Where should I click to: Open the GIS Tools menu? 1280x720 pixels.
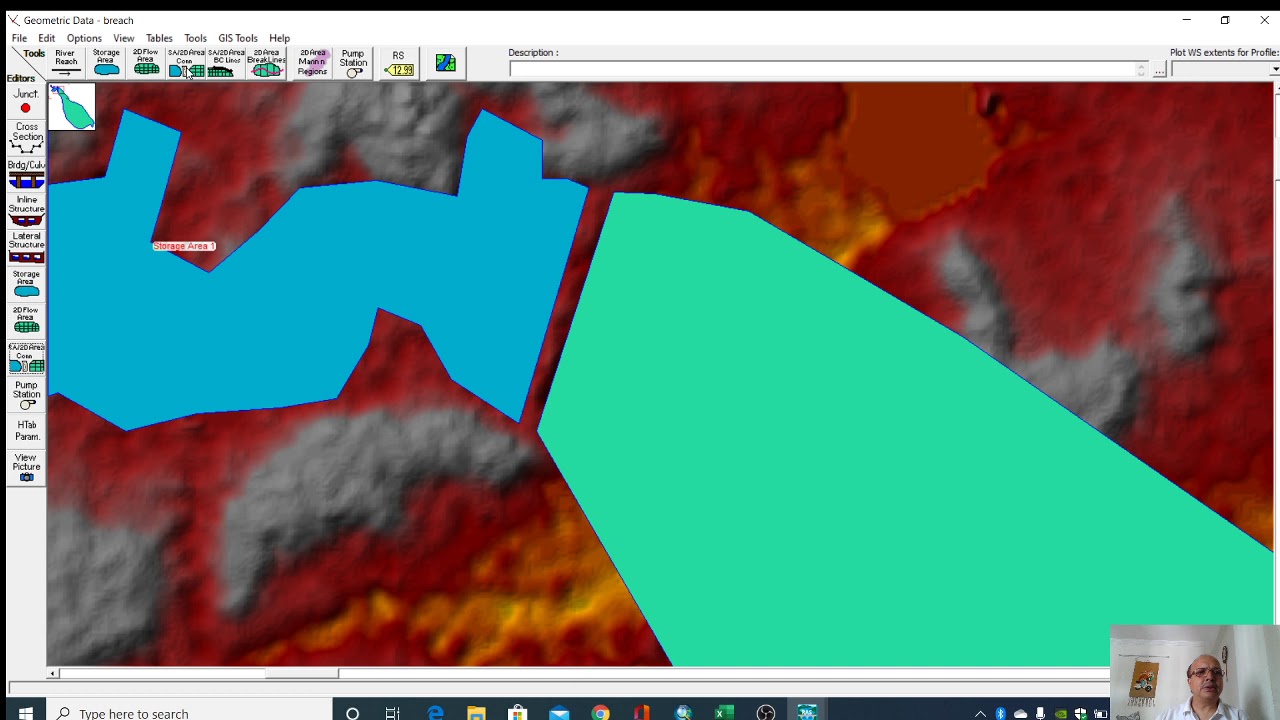238,38
